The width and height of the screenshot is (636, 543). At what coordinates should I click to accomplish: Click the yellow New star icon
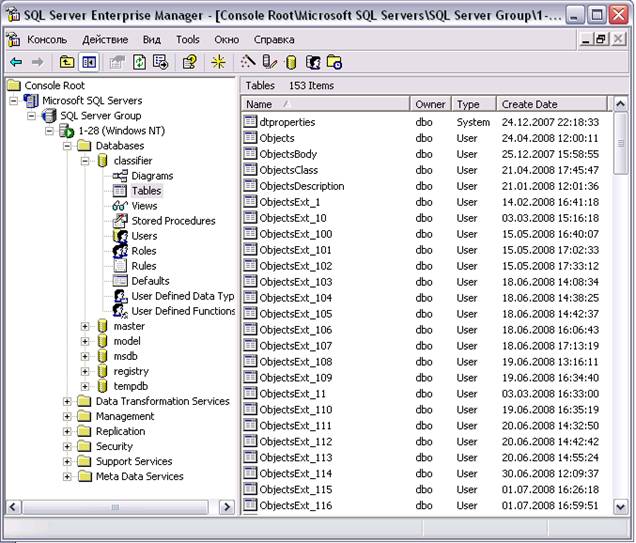point(218,62)
